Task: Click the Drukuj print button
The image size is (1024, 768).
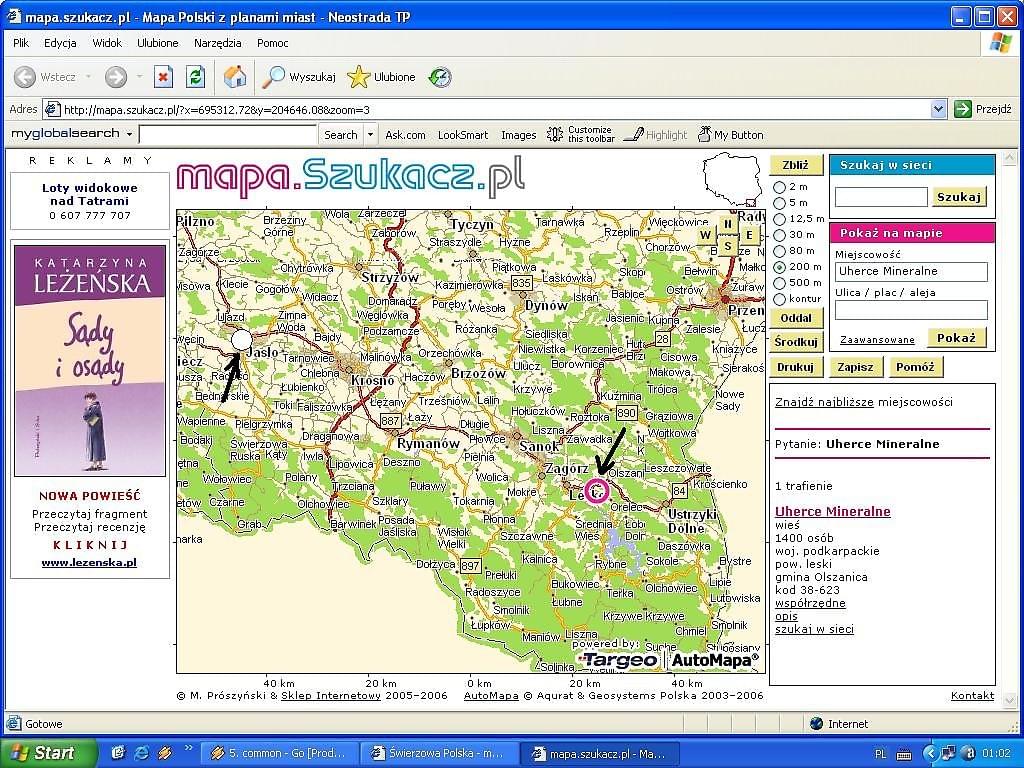Action: click(795, 367)
